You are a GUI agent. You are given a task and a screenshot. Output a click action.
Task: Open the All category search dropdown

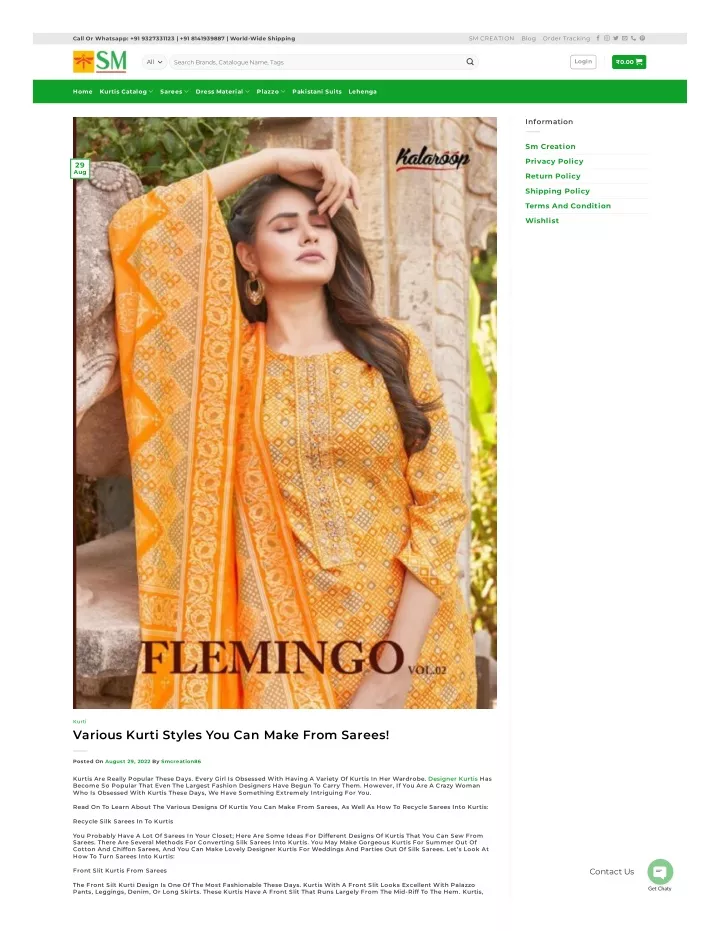[154, 62]
